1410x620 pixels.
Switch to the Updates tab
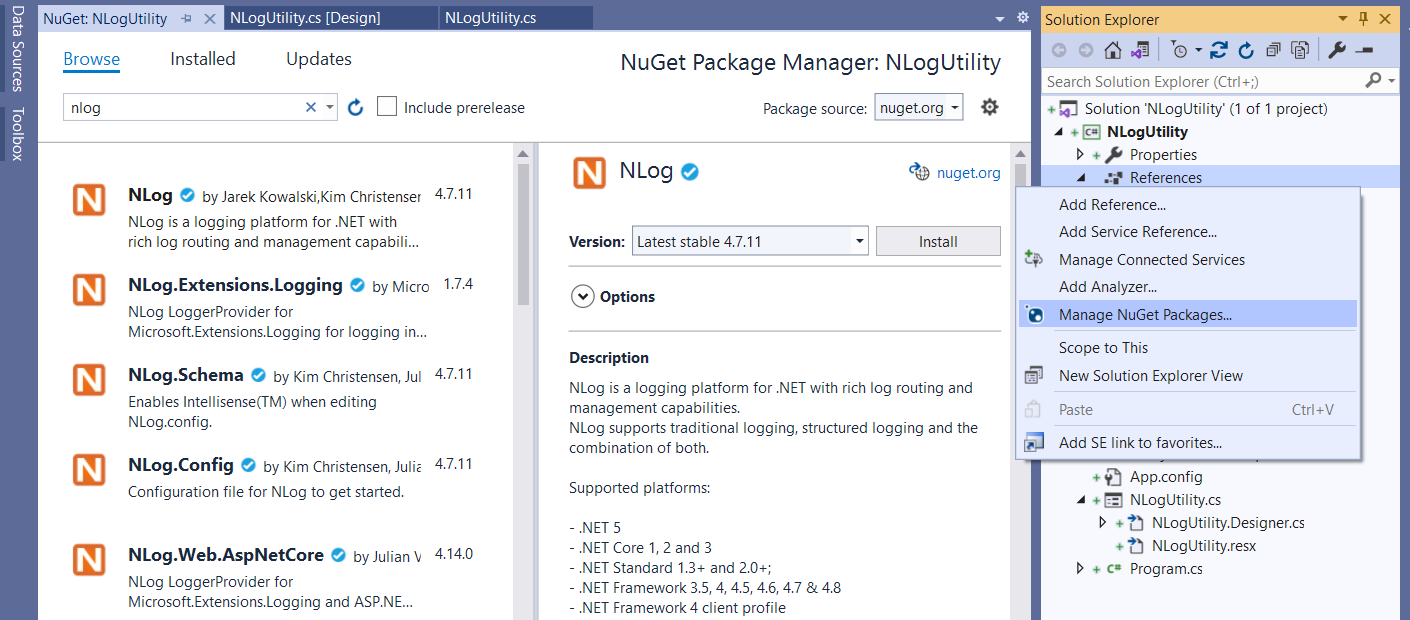click(x=319, y=59)
